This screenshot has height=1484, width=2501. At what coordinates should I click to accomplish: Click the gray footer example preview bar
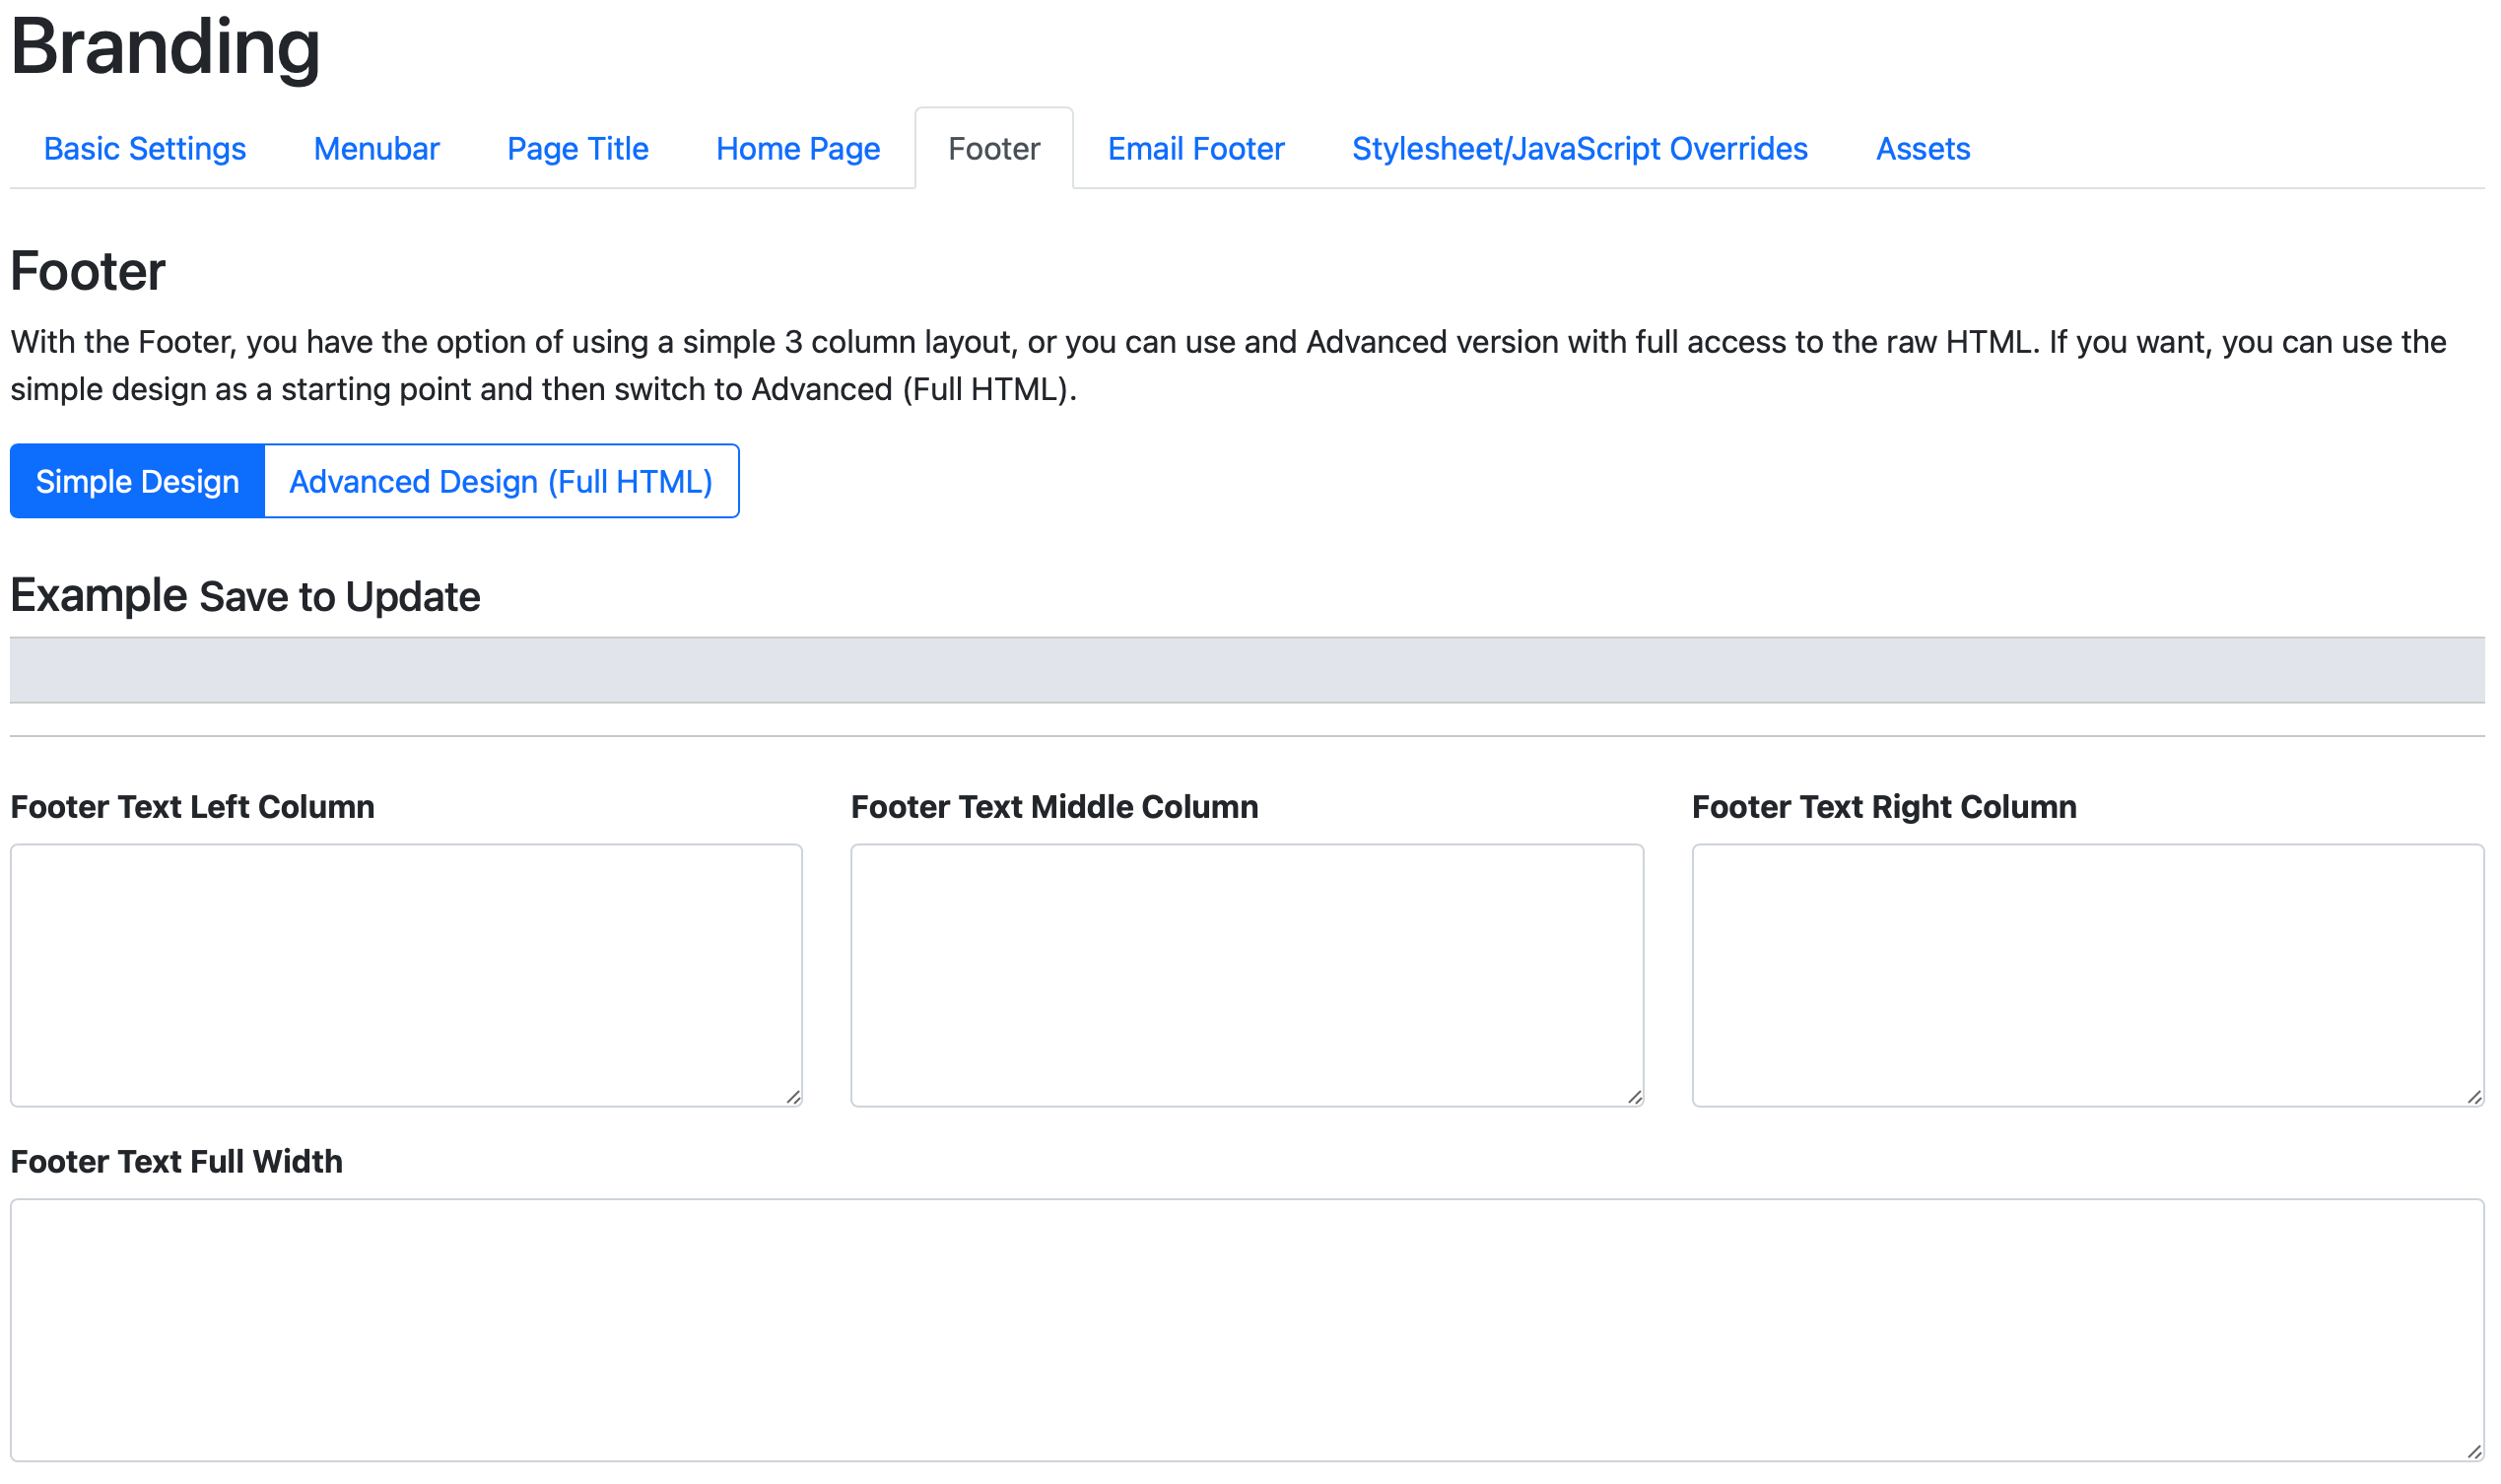click(x=1246, y=670)
